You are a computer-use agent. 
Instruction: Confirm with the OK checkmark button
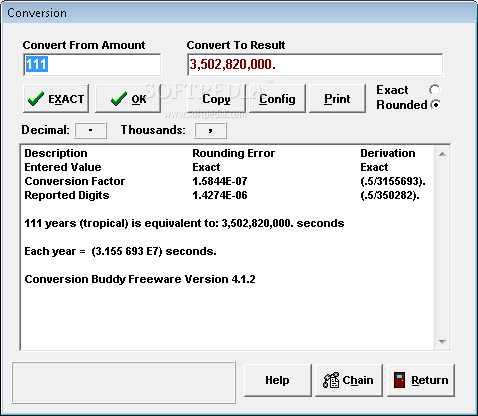[128, 99]
